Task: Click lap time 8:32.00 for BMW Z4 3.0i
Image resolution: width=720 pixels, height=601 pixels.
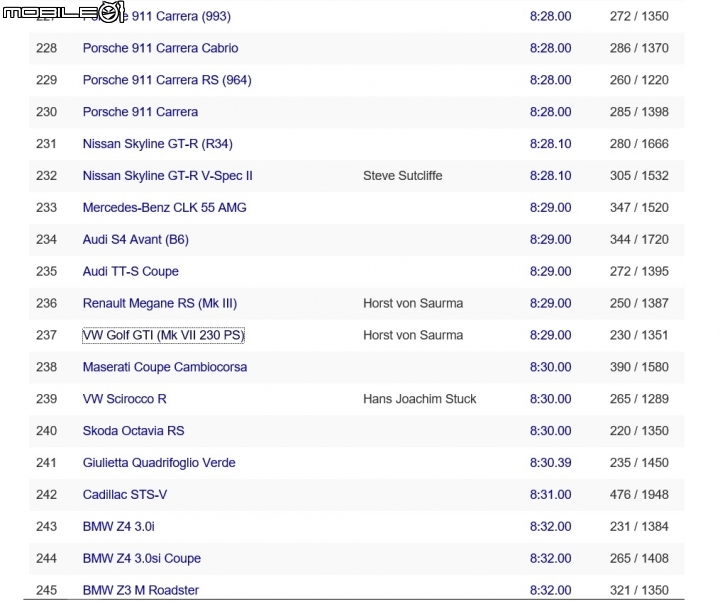Action: click(x=551, y=527)
